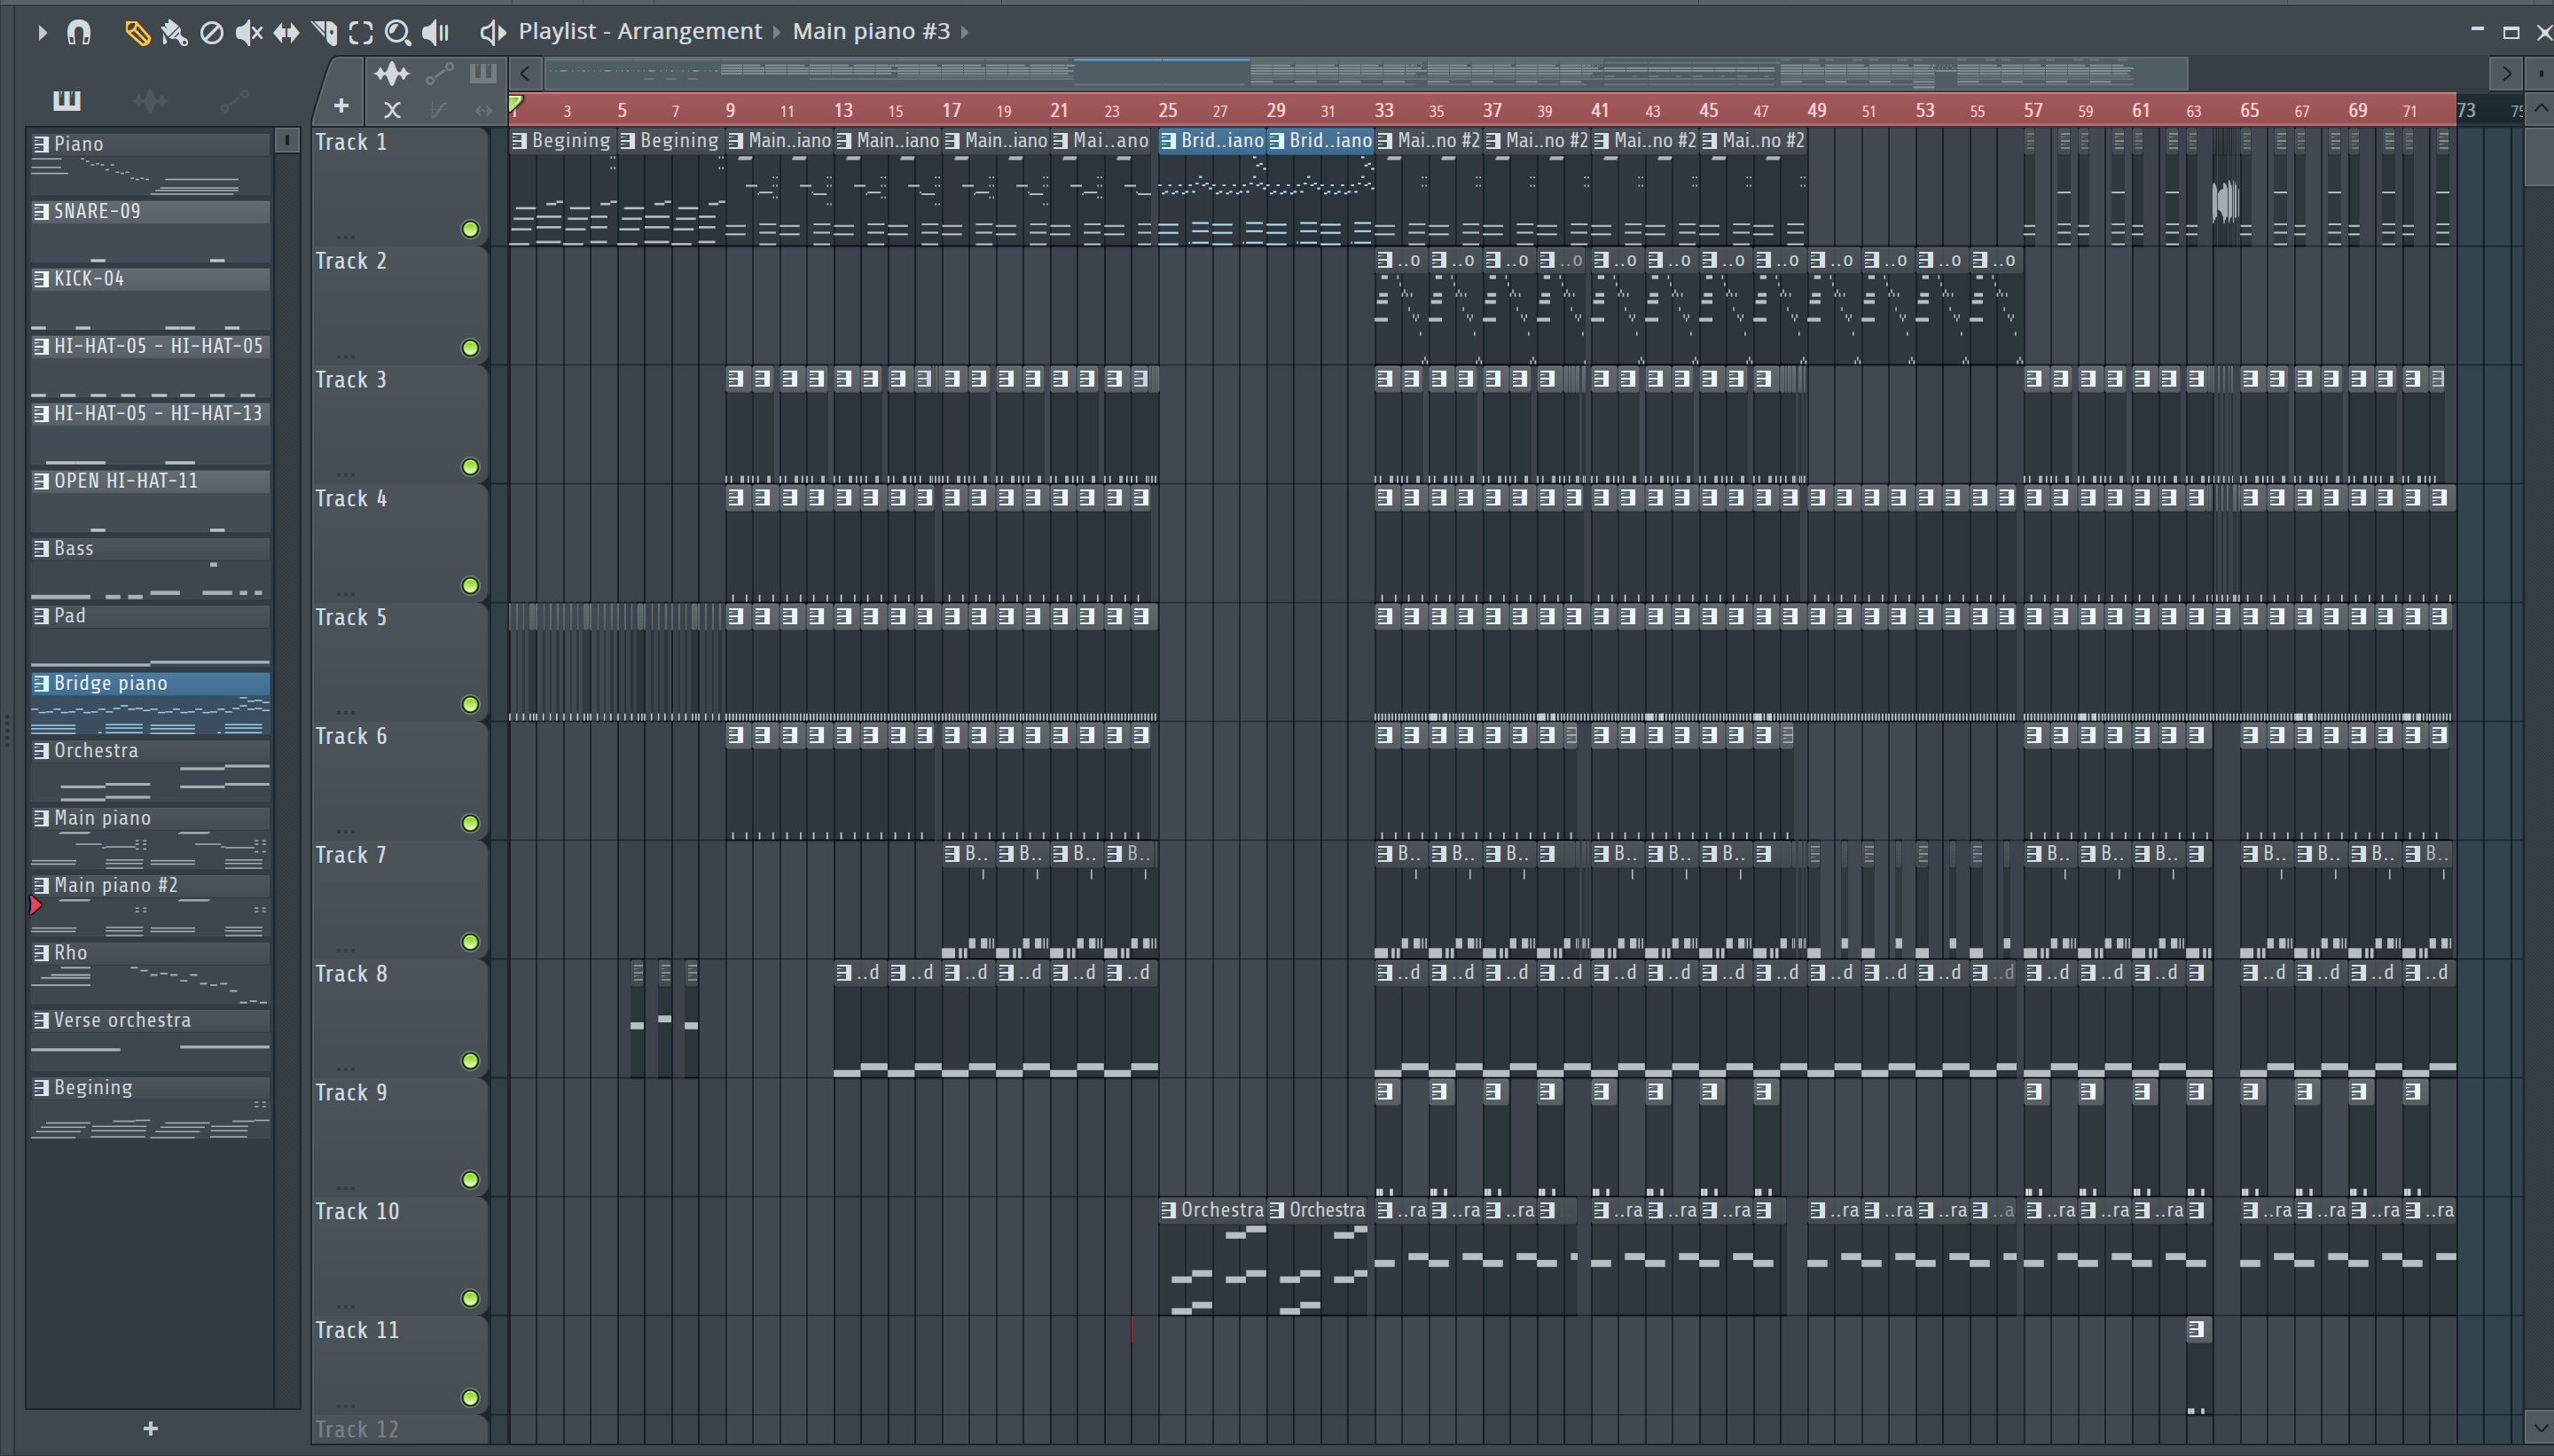The image size is (2554, 1456).
Task: Click bar 49 on the timeline ruler
Action: (1816, 110)
